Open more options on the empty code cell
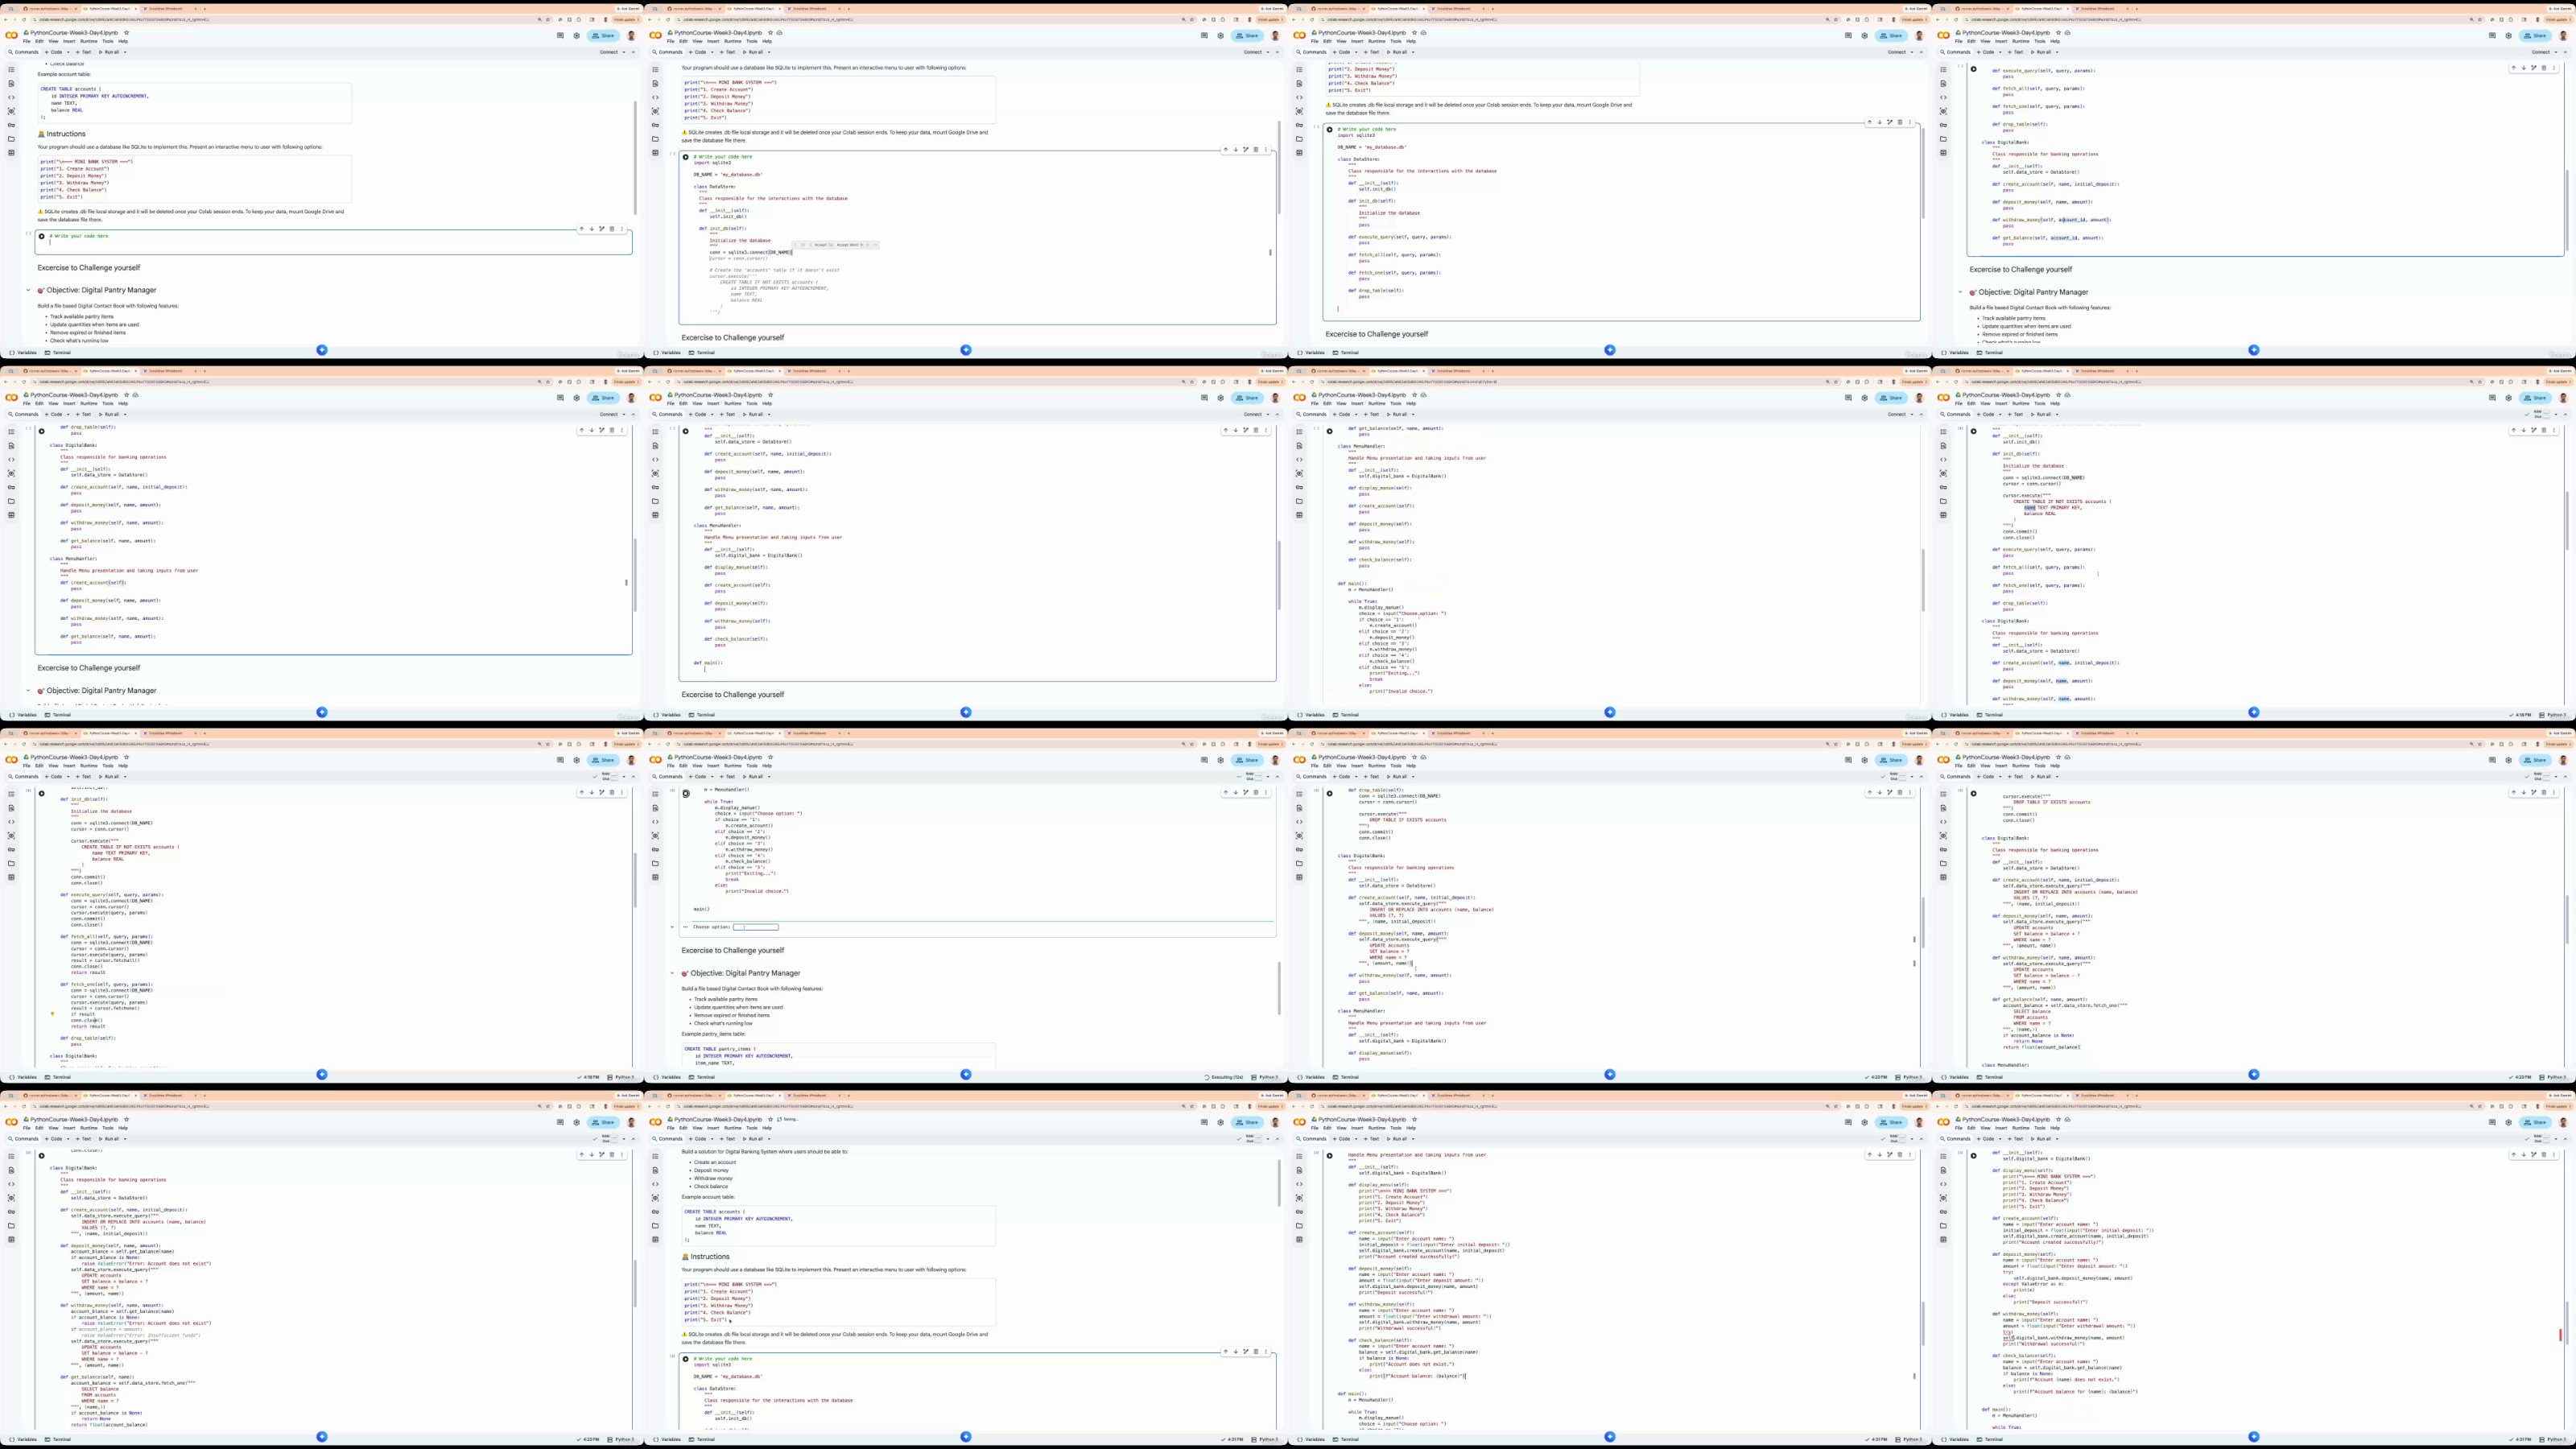This screenshot has height=1449, width=2576. 622,229
